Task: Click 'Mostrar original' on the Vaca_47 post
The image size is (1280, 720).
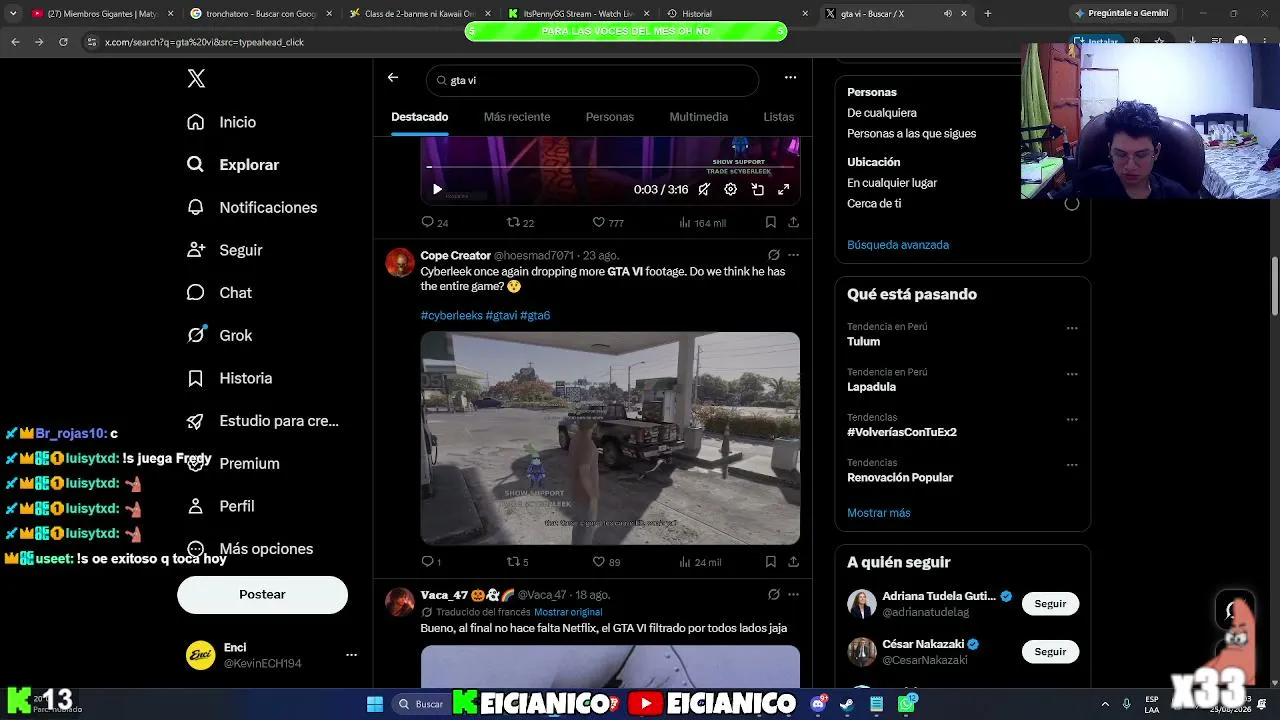Action: tap(568, 612)
